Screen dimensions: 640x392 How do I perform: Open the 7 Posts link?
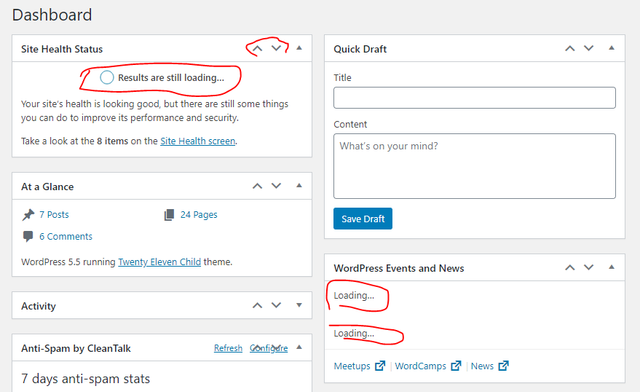[x=54, y=215]
